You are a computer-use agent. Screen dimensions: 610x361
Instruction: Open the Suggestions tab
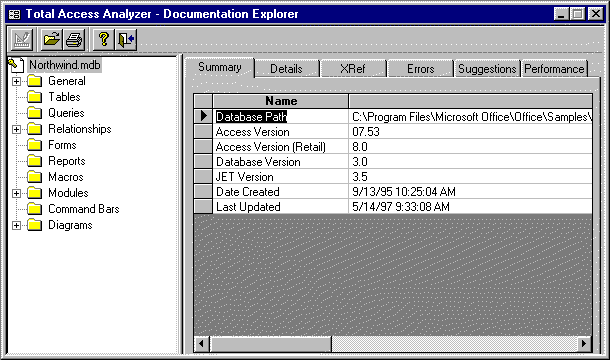pyautogui.click(x=487, y=69)
